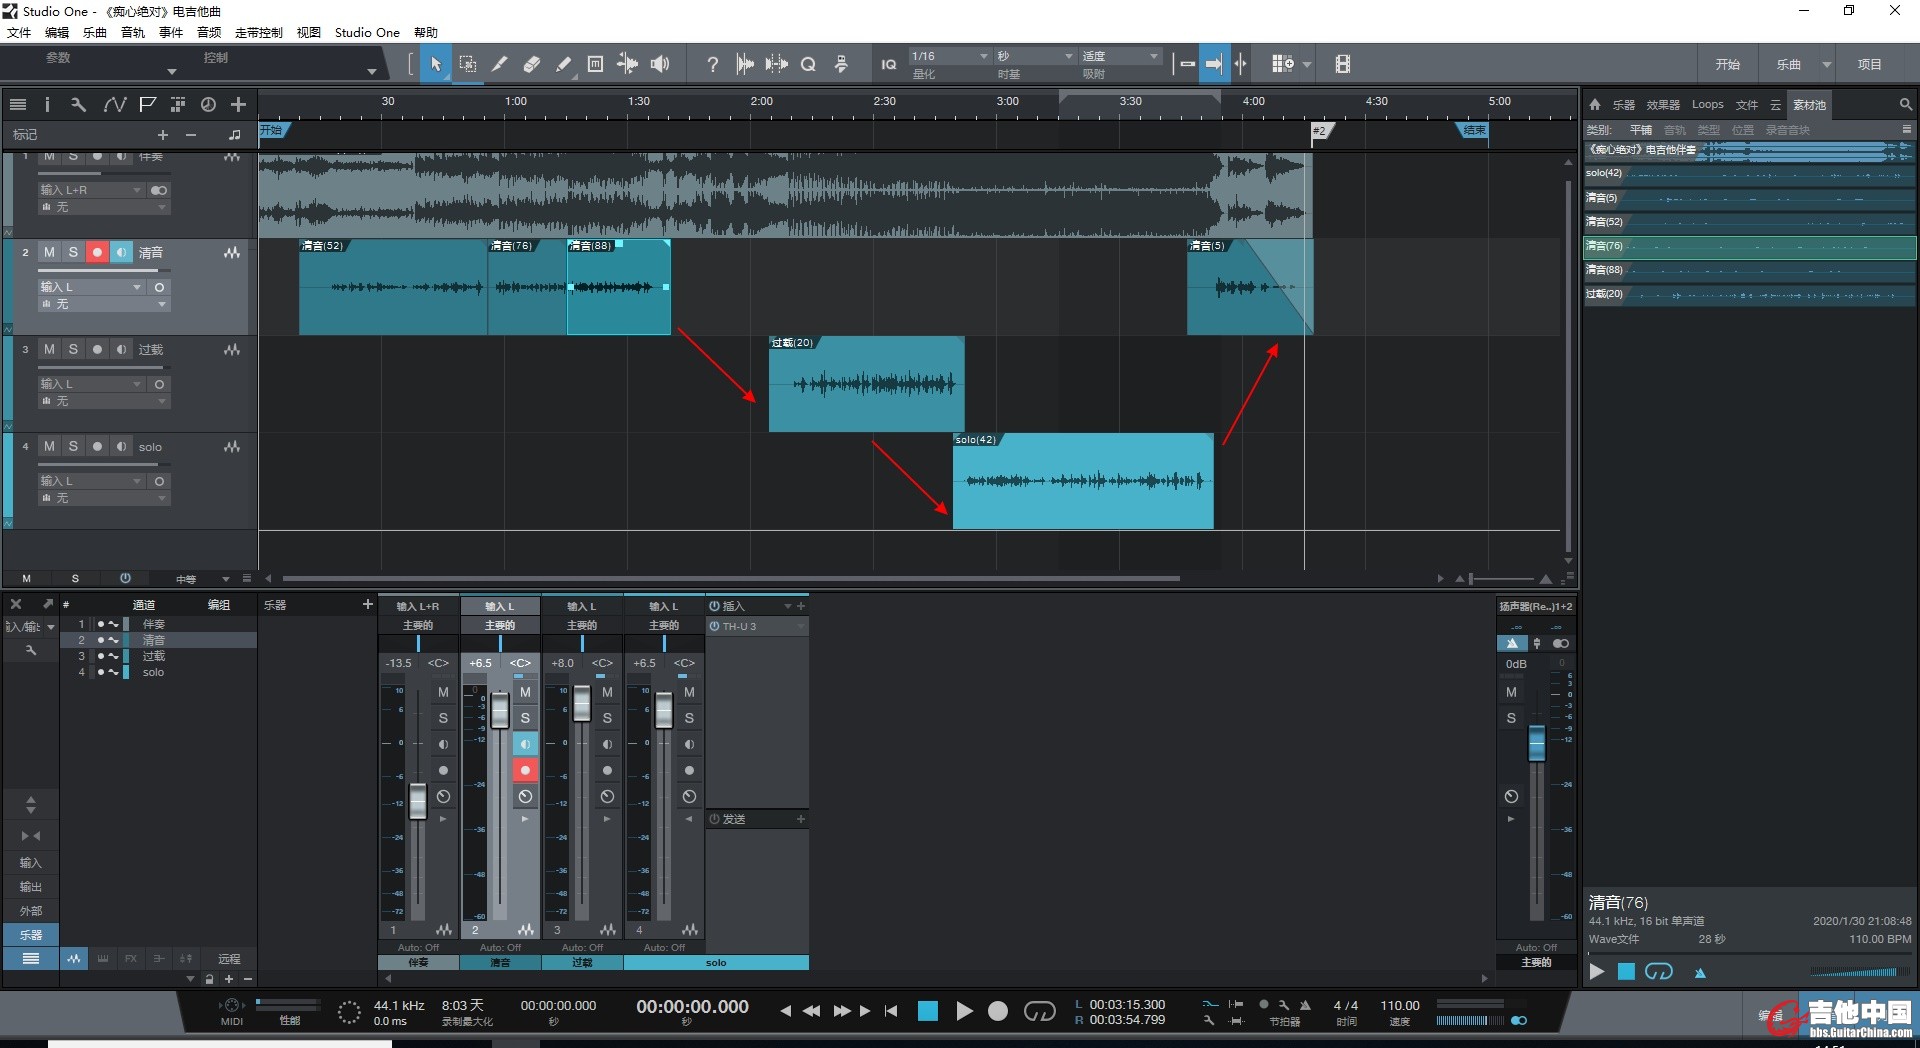The height and width of the screenshot is (1048, 1920).
Task: Open the browser search magnifier
Action: point(1905,104)
